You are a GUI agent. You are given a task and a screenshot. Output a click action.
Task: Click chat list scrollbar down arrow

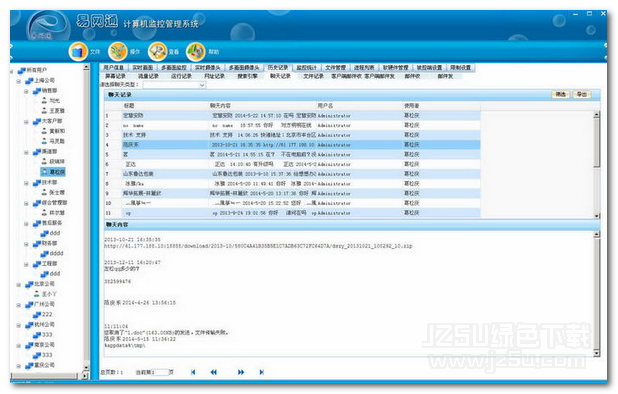597,216
